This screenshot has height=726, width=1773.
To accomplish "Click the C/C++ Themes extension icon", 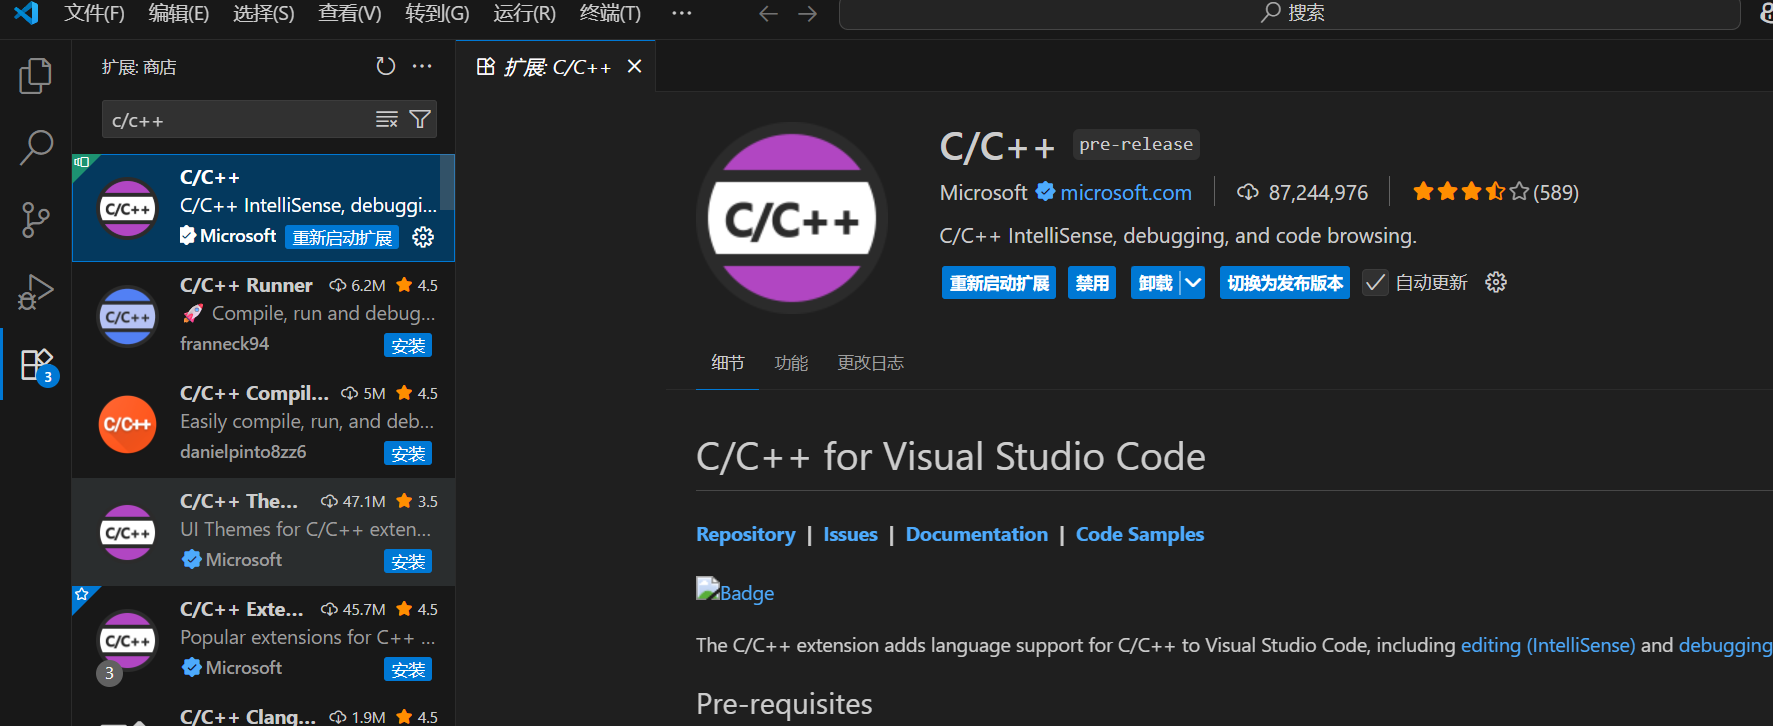I will [128, 532].
